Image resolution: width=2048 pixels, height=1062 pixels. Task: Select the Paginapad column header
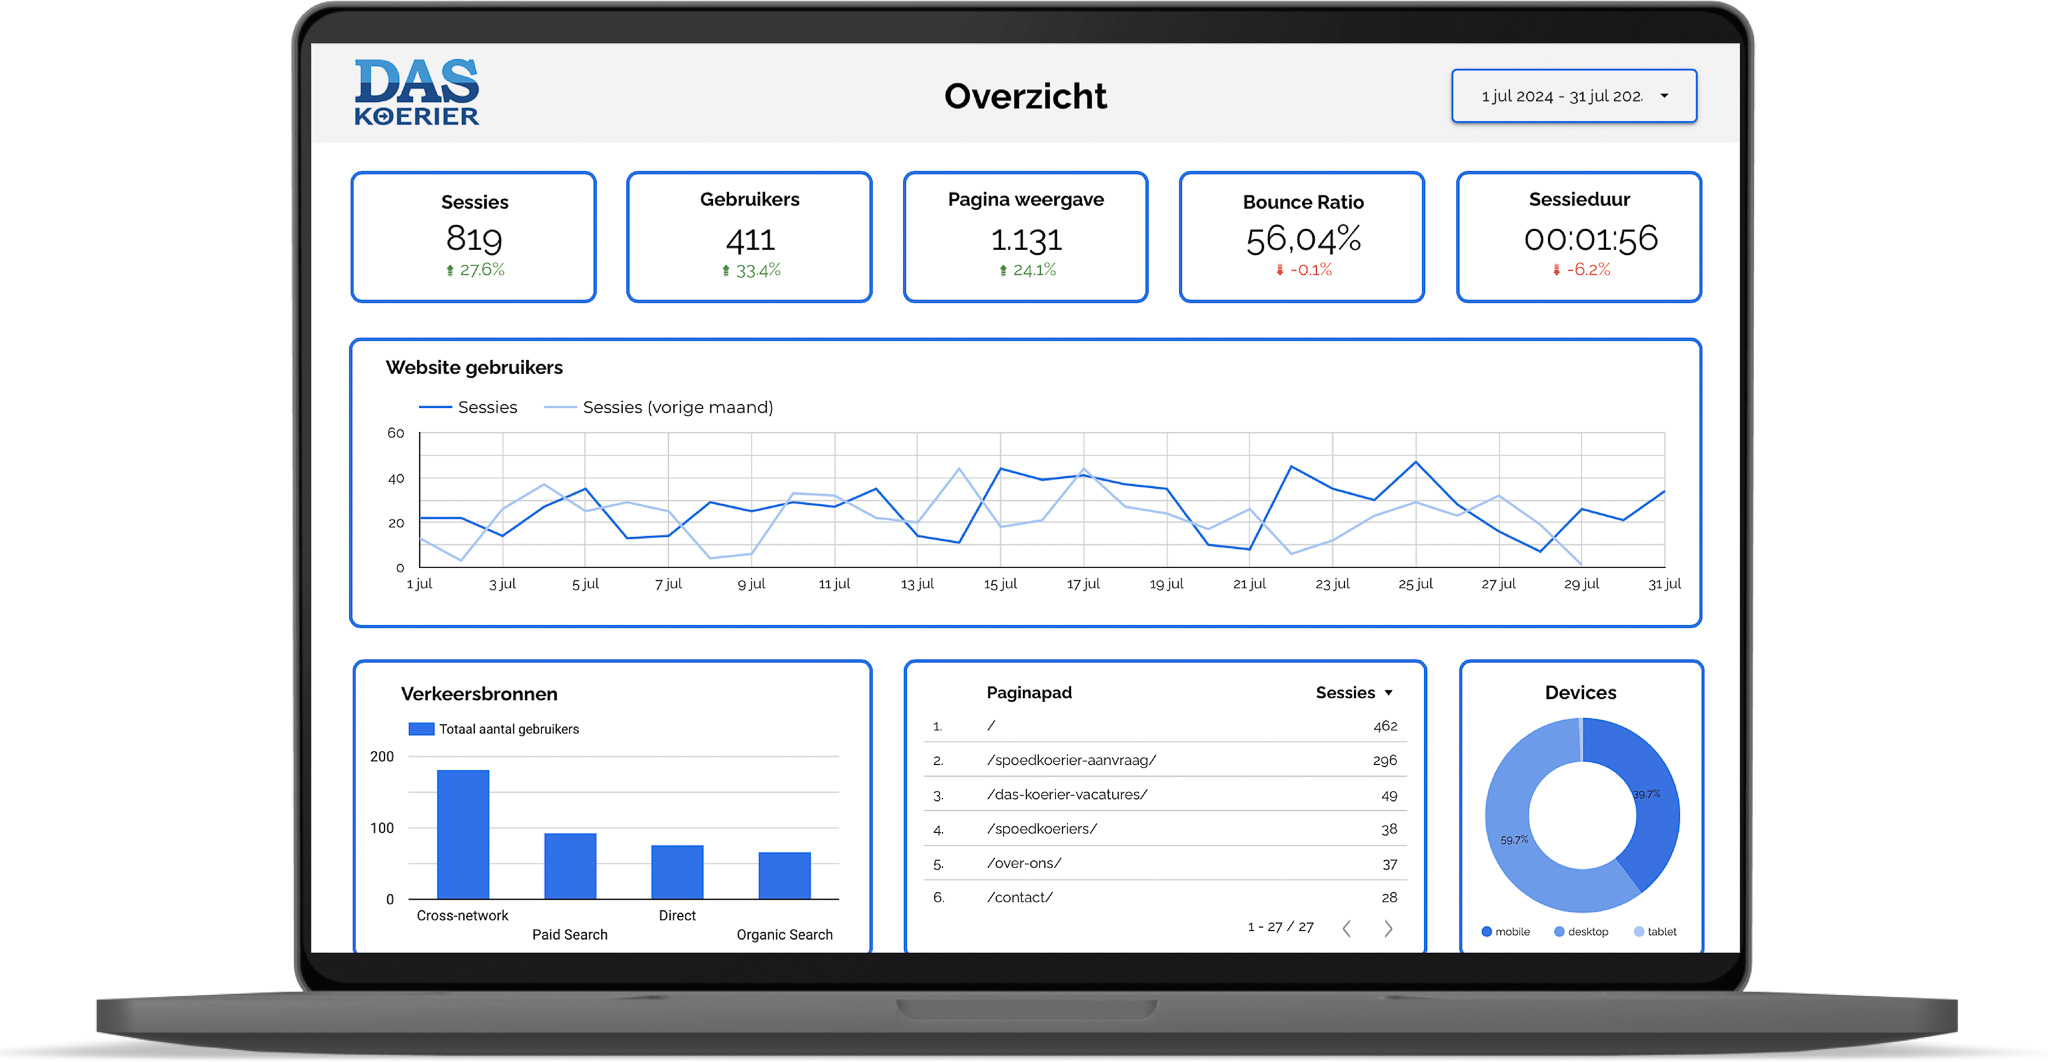tap(1029, 692)
